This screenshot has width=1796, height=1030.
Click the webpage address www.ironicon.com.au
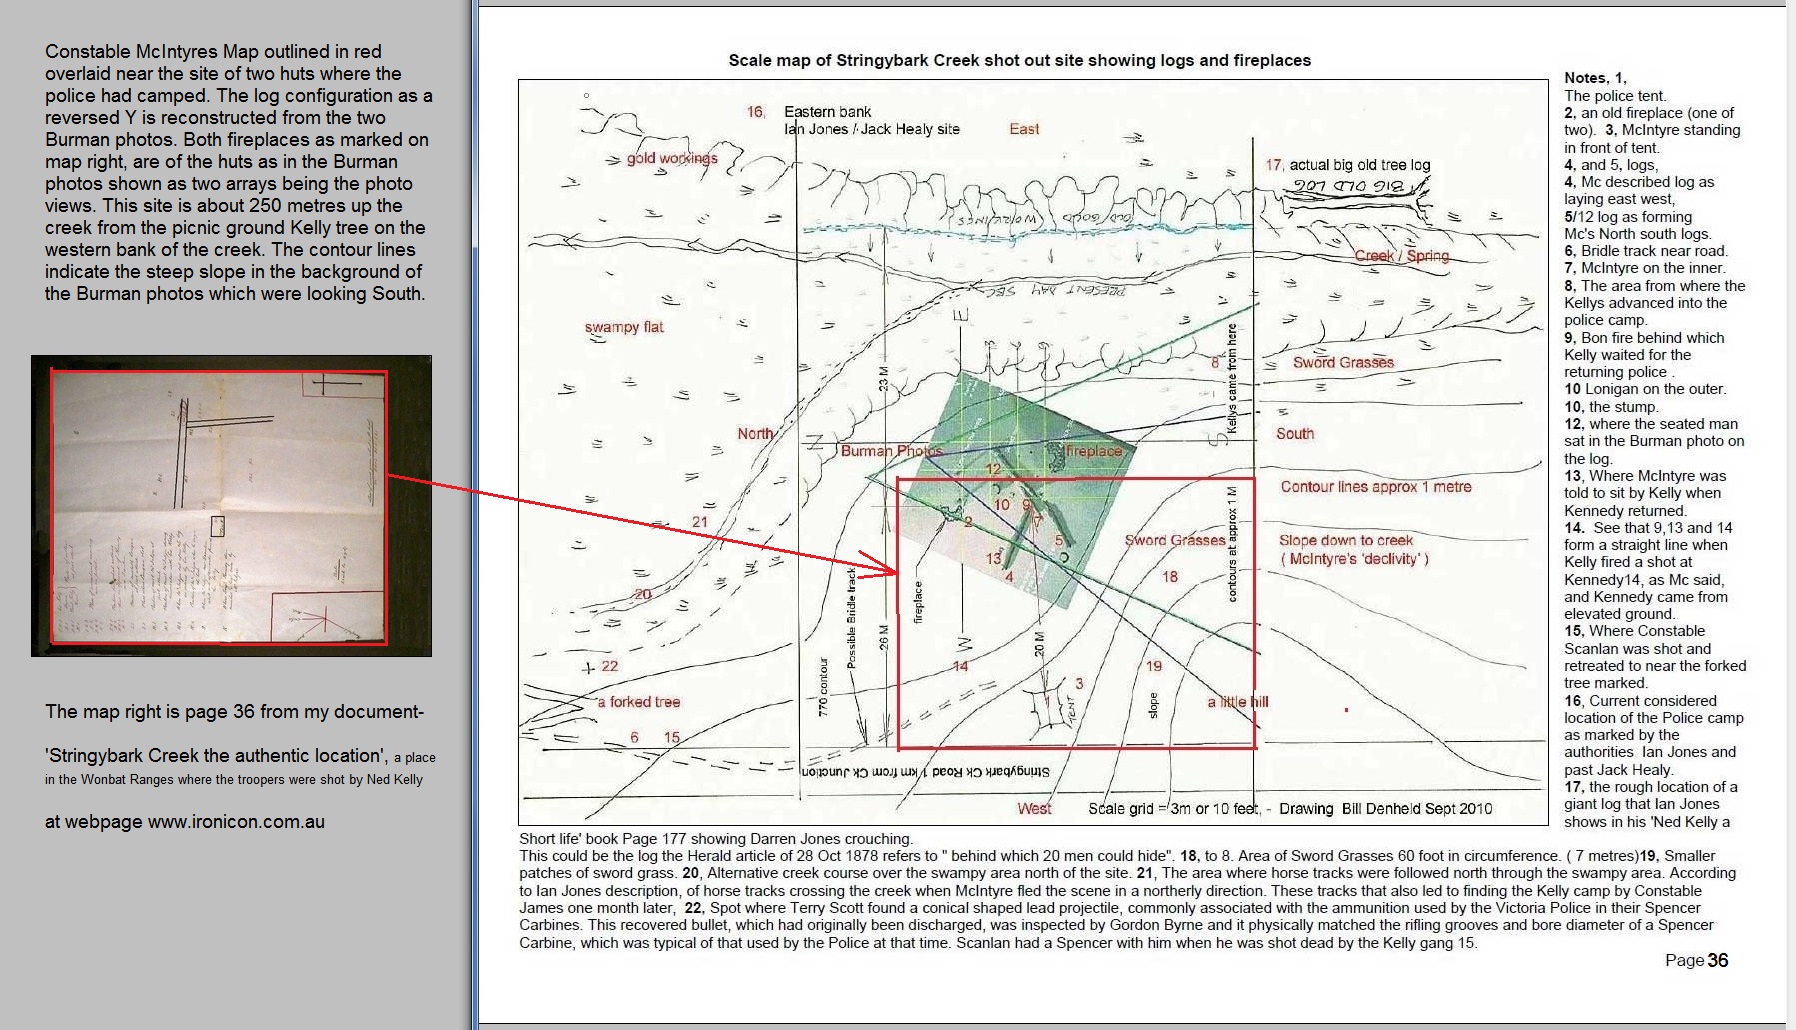(236, 822)
